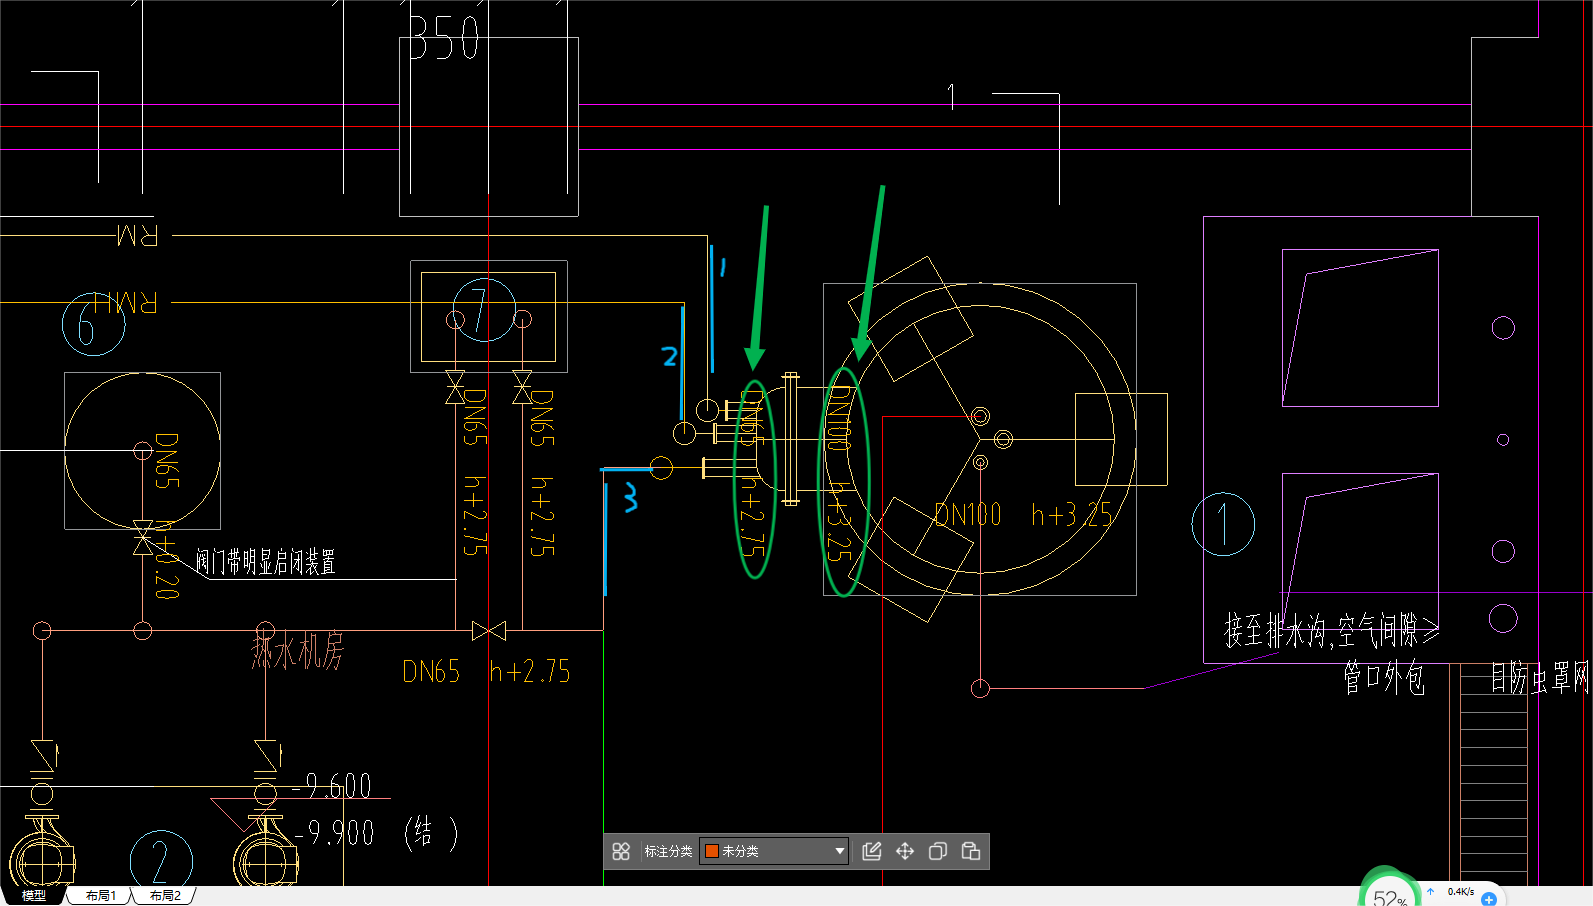Click the paste annotation icon
The height and width of the screenshot is (906, 1593).
click(x=971, y=851)
